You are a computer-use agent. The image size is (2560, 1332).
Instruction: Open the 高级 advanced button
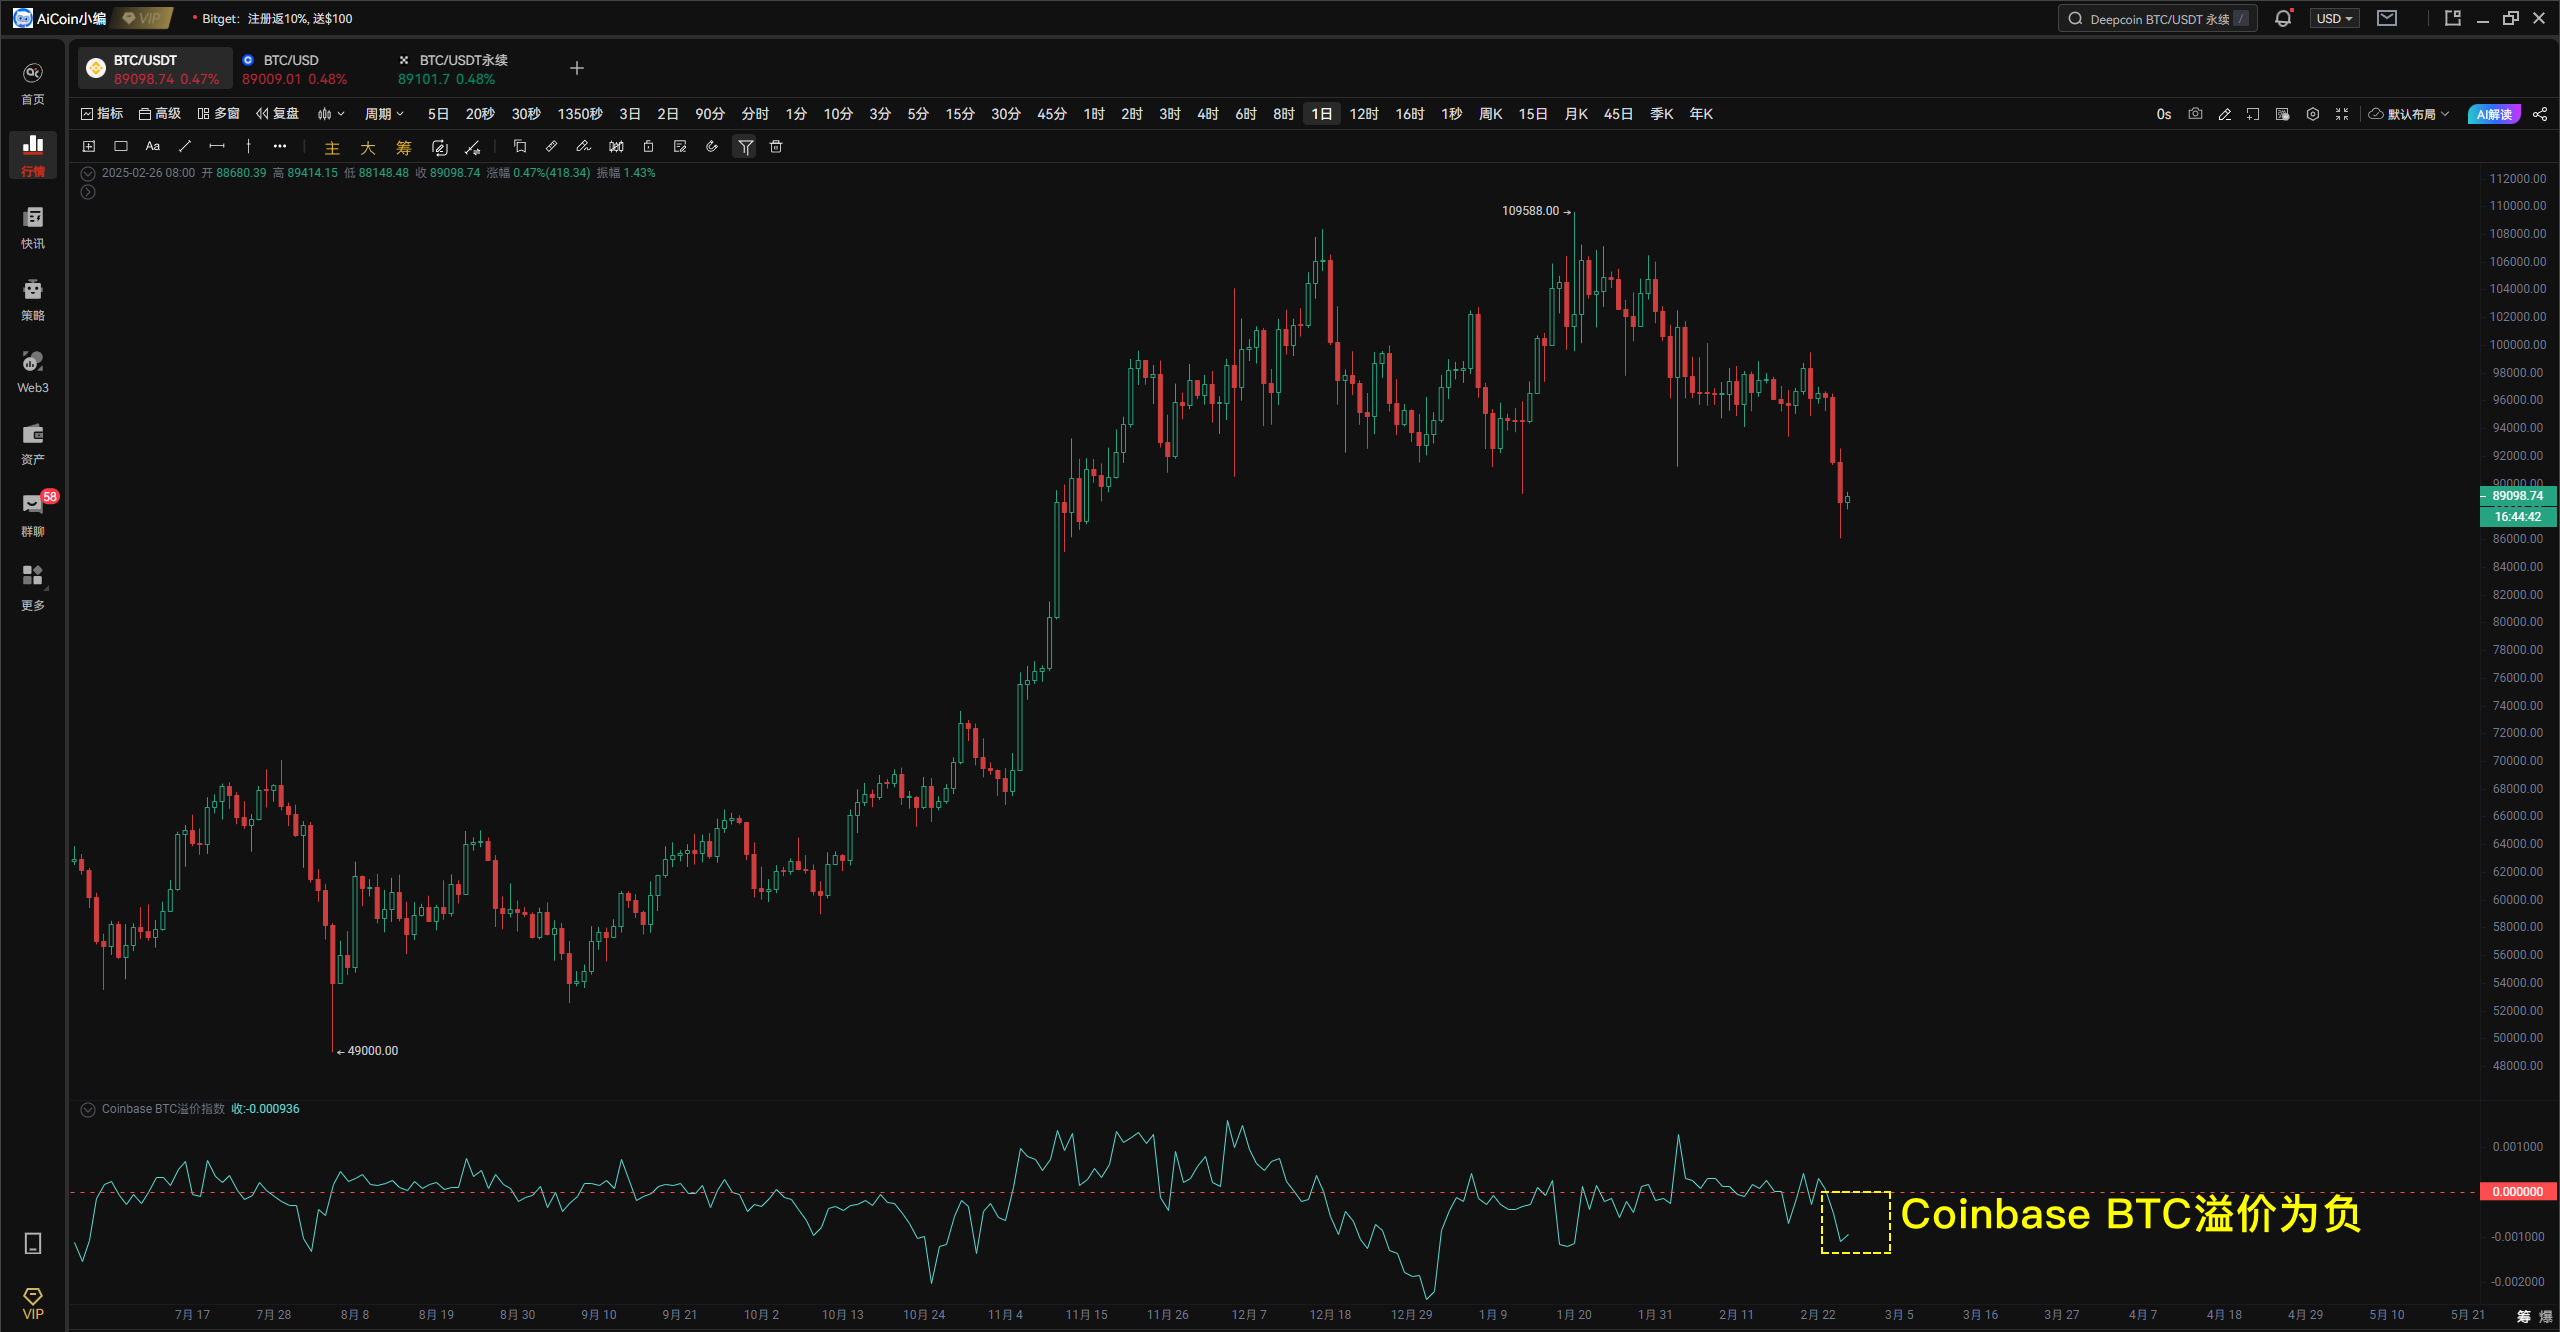pos(160,114)
